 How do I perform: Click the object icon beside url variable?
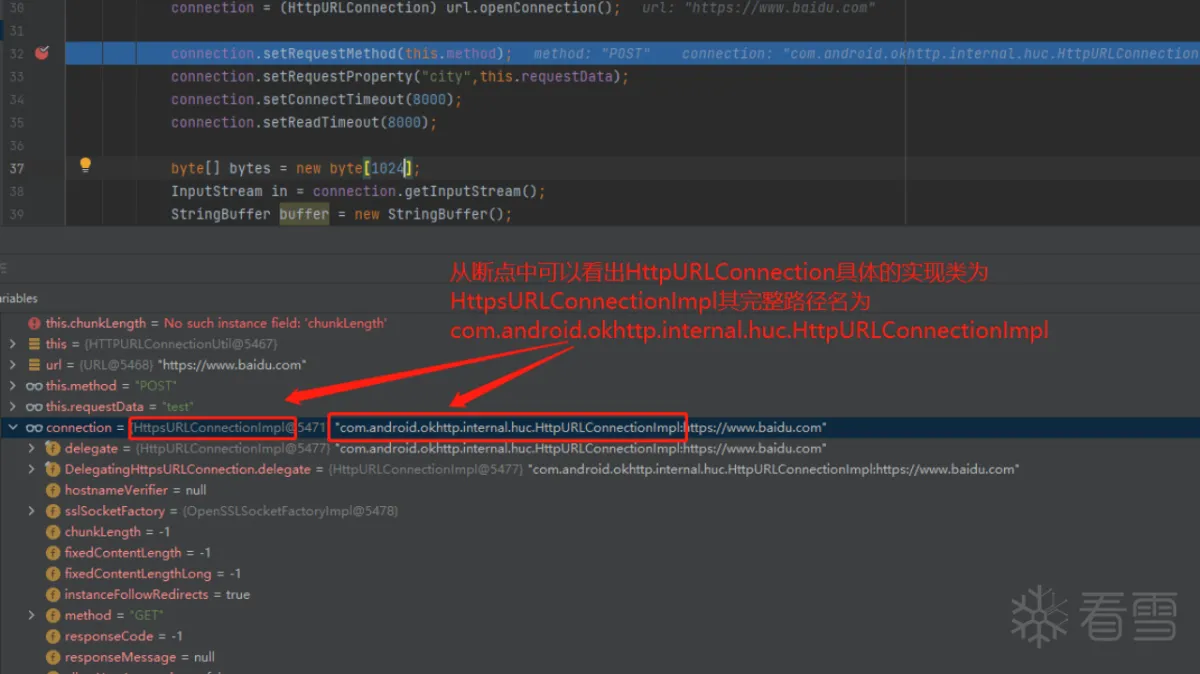click(x=34, y=365)
